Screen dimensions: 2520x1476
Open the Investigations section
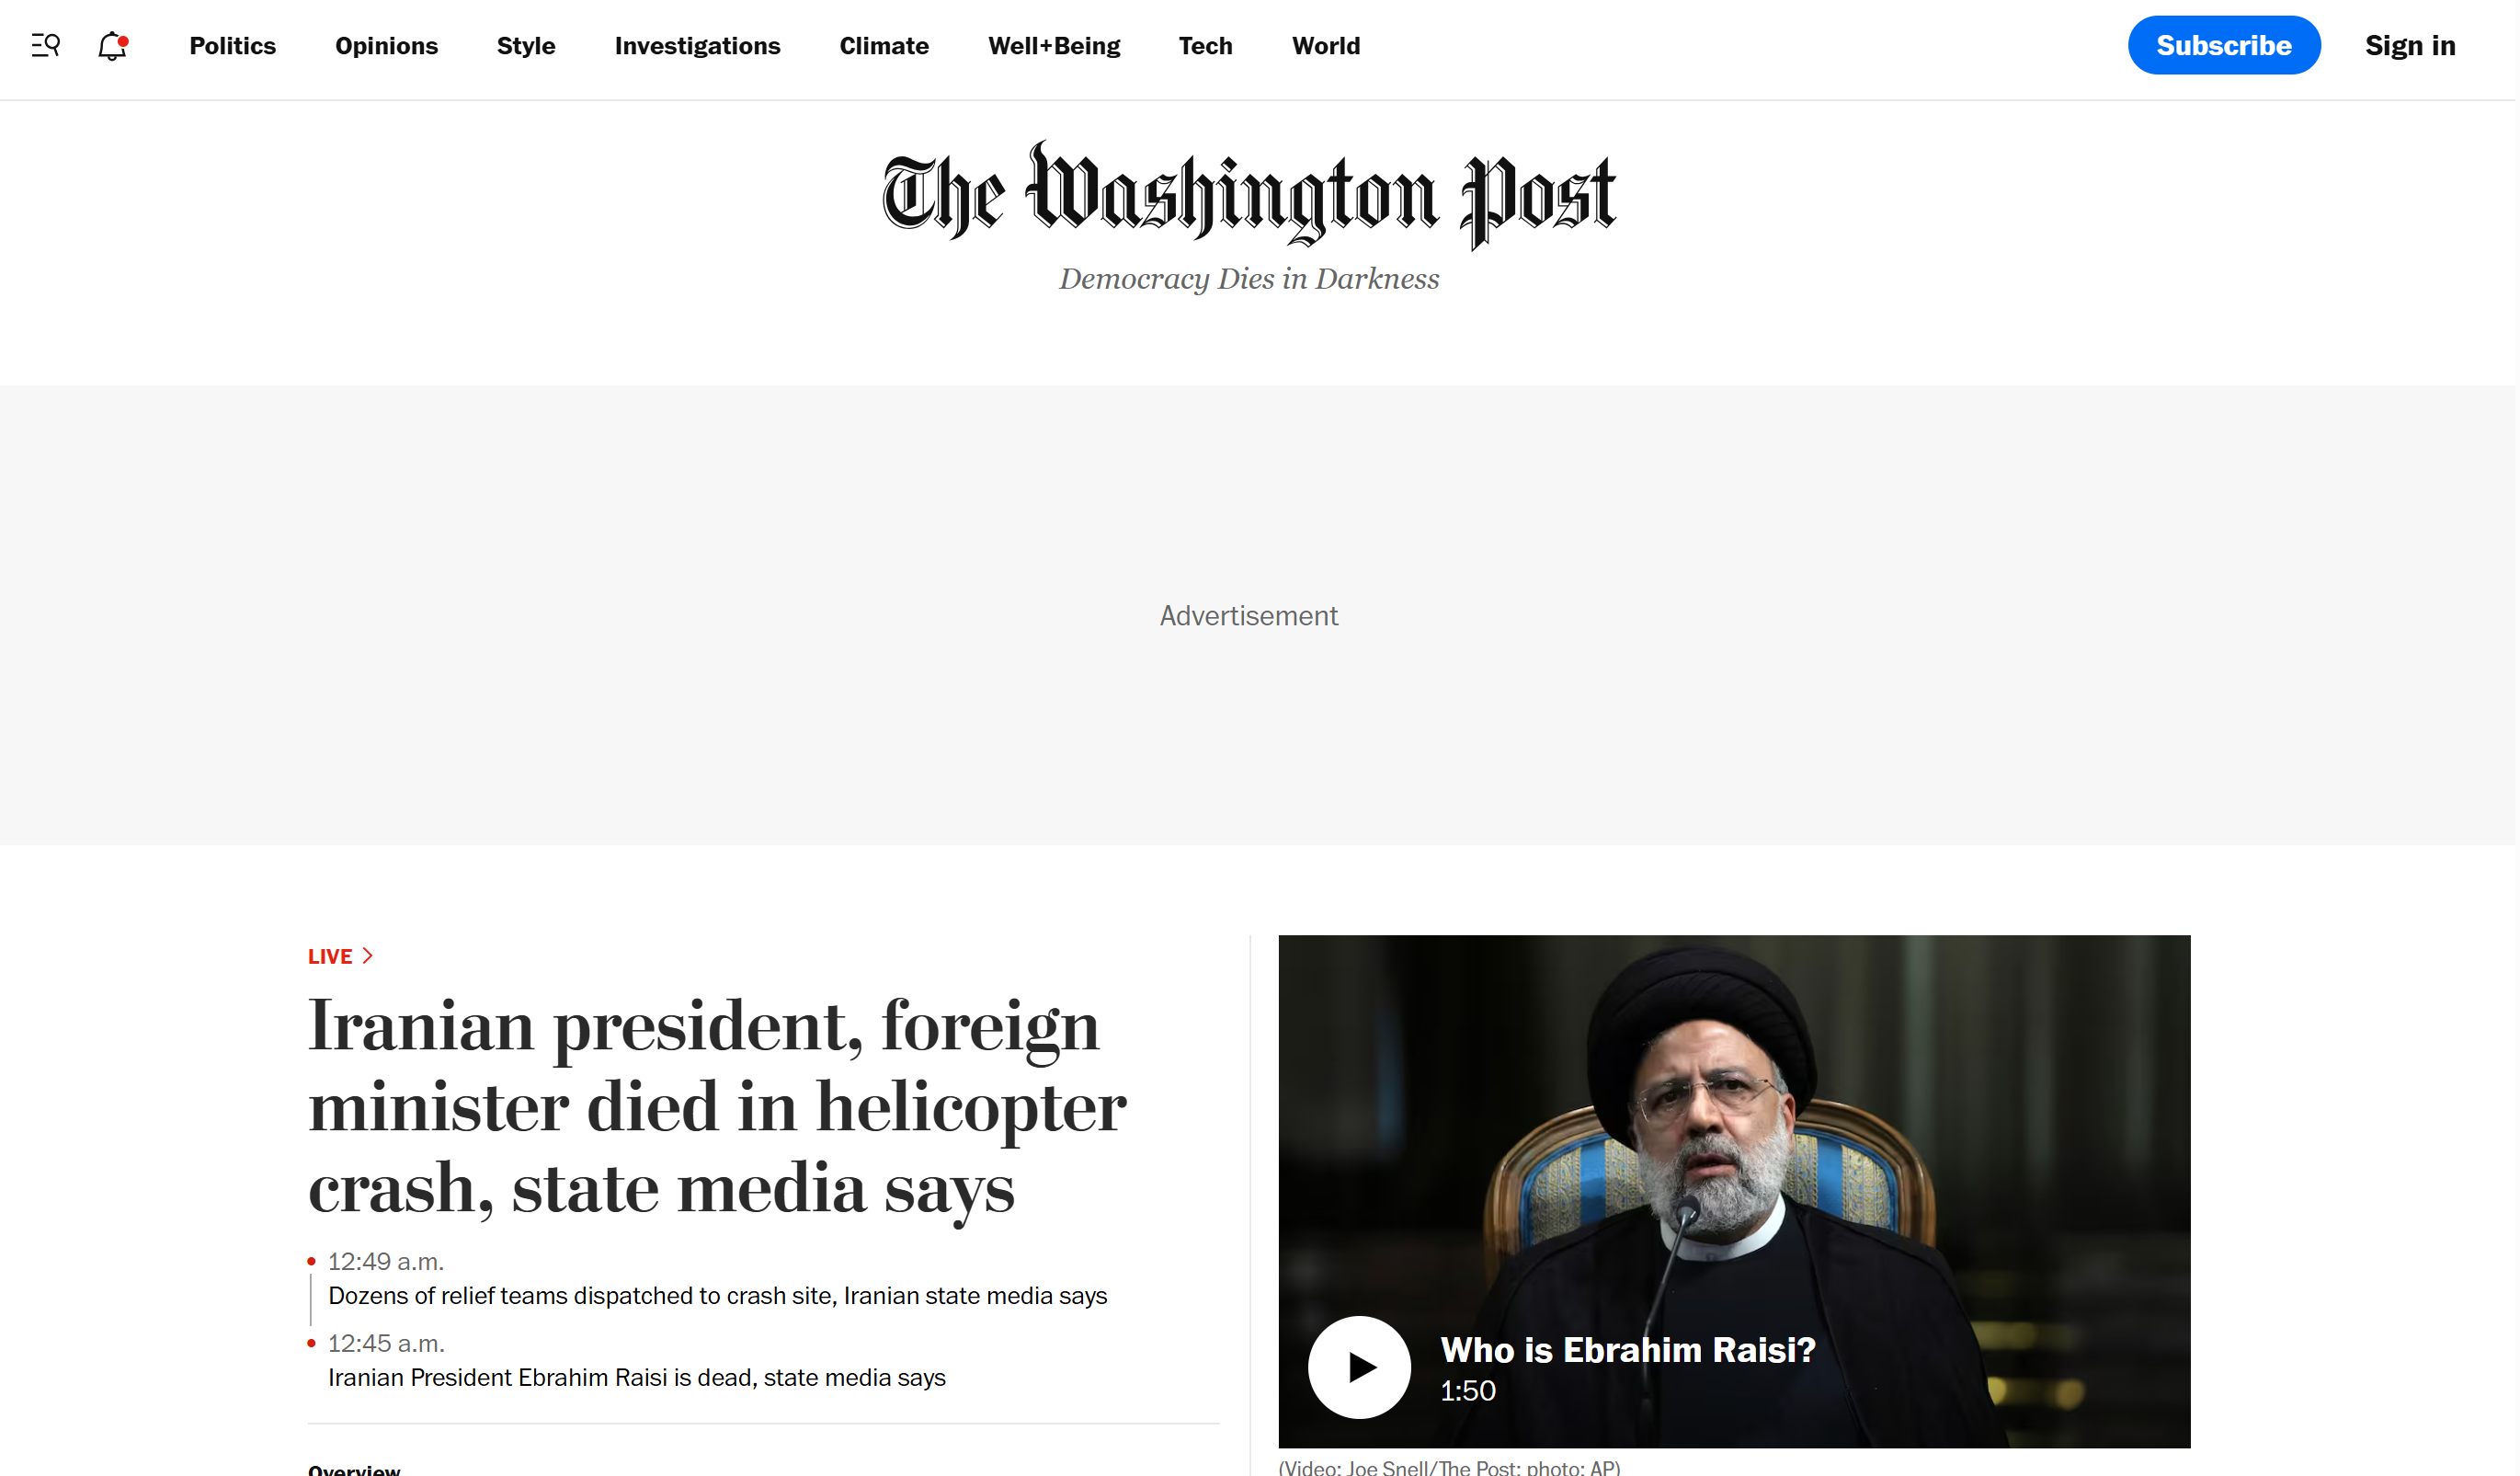coord(699,46)
